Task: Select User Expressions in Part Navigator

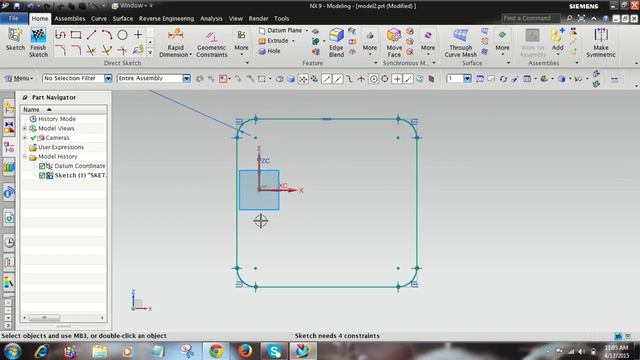Action: coord(61,147)
